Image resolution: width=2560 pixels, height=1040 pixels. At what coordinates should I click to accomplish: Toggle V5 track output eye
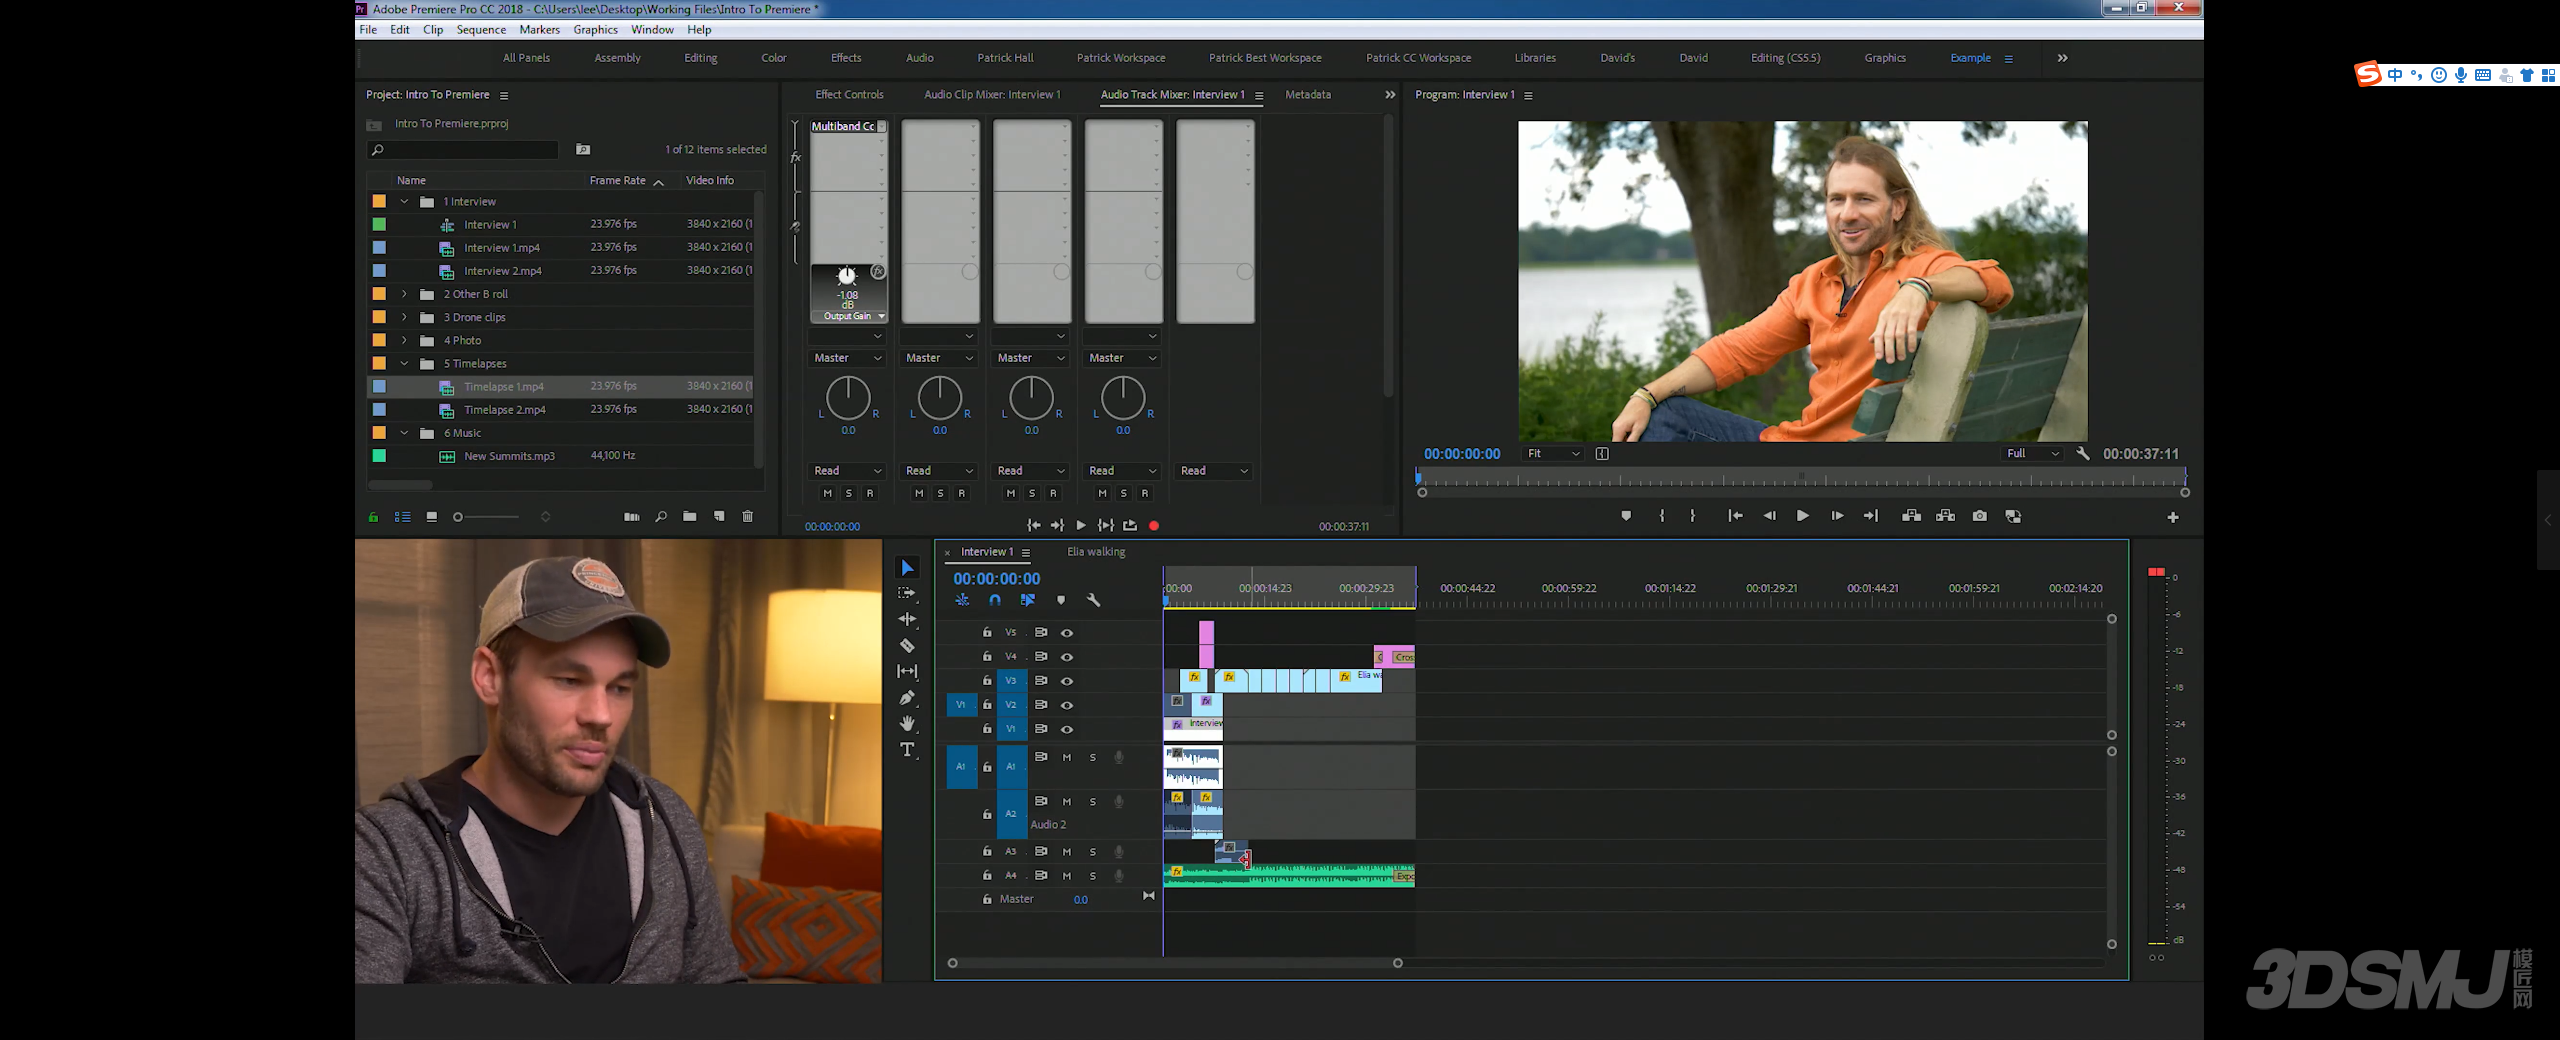[x=1067, y=632]
